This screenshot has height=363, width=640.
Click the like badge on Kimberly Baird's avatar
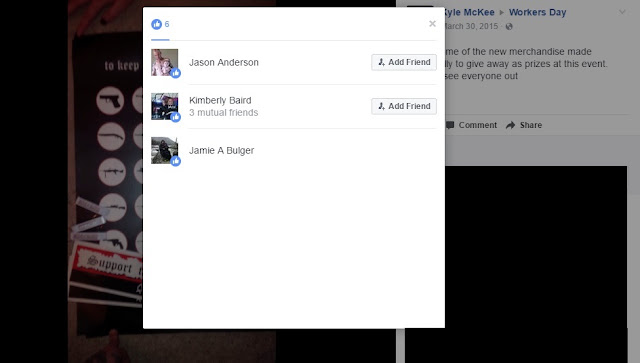point(176,117)
